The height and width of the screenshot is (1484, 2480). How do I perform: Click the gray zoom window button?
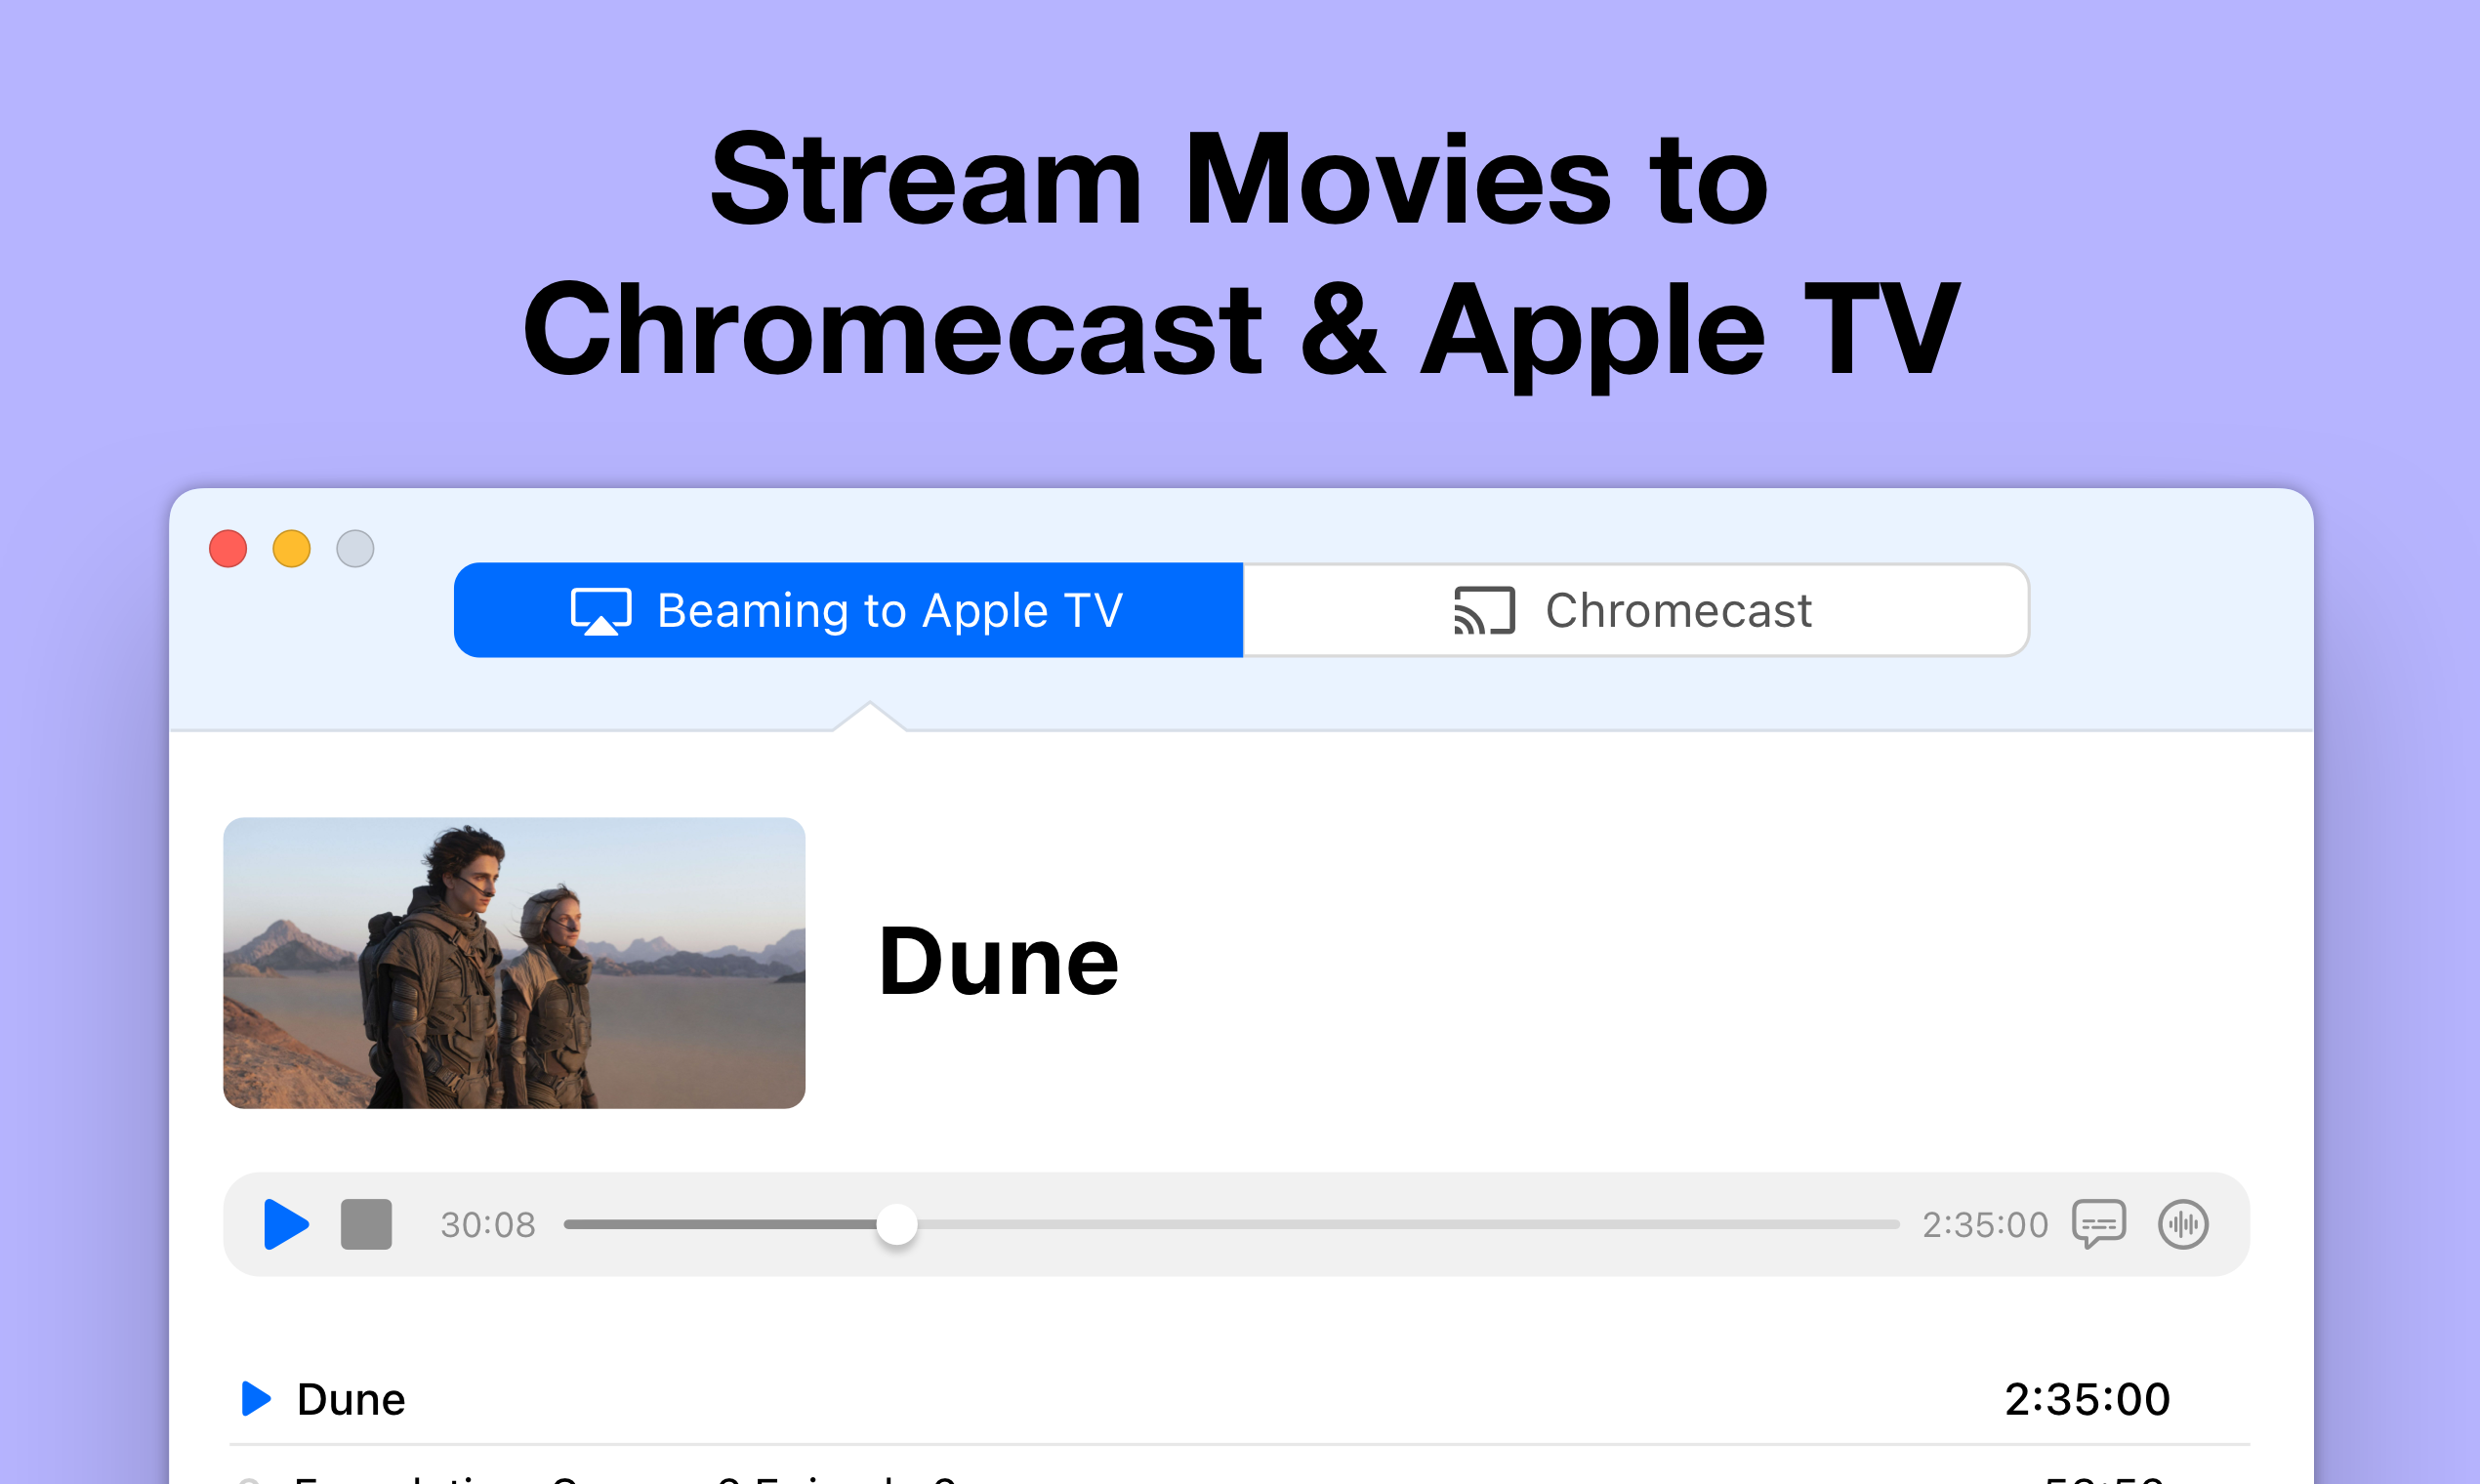click(x=355, y=549)
